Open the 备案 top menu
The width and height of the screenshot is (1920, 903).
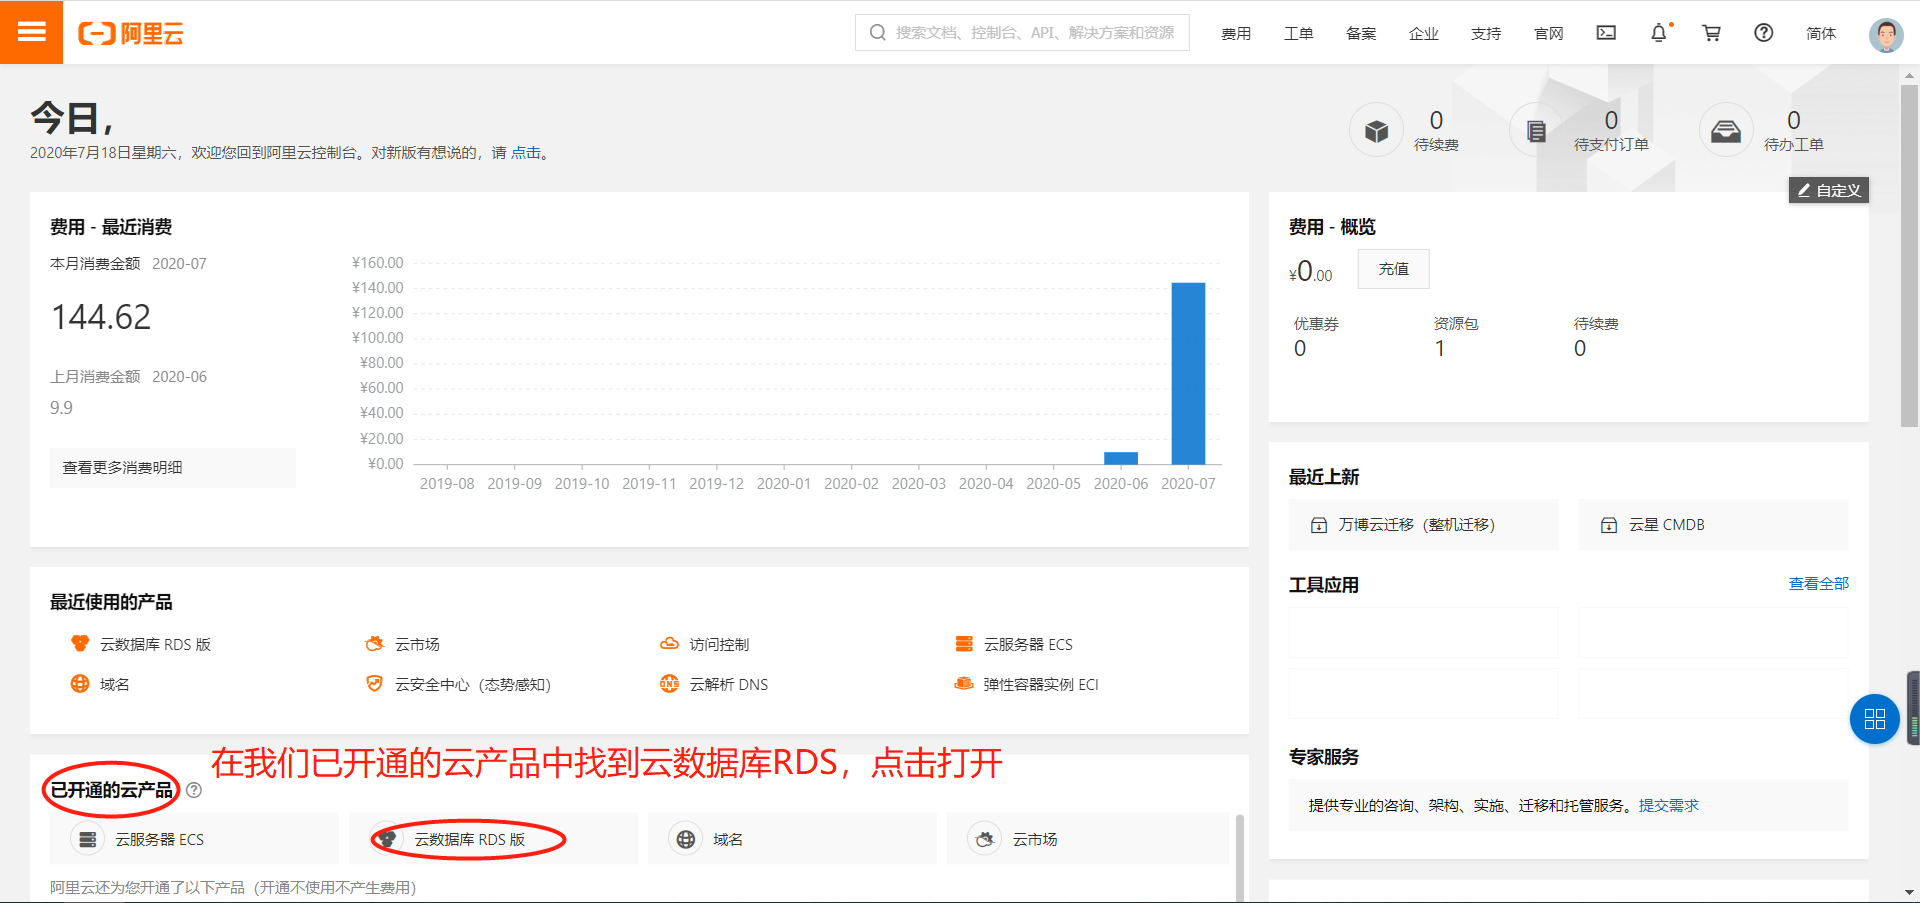pos(1361,33)
